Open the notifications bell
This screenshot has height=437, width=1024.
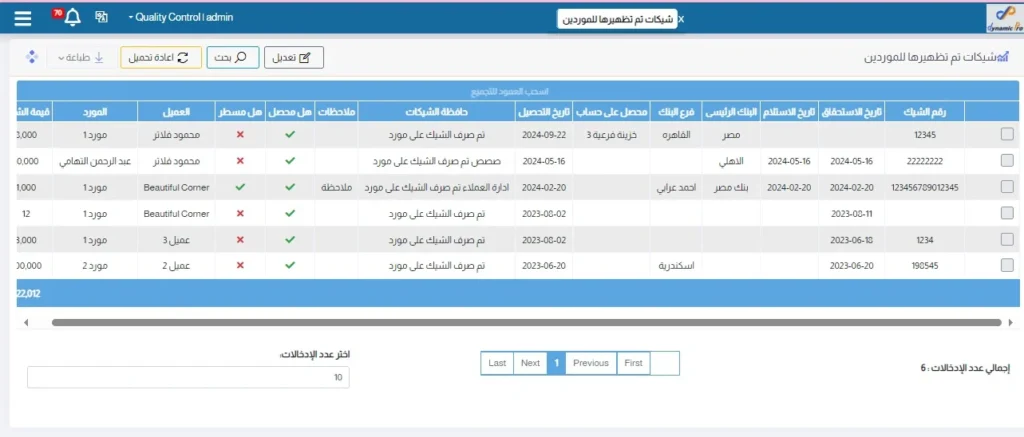click(71, 18)
